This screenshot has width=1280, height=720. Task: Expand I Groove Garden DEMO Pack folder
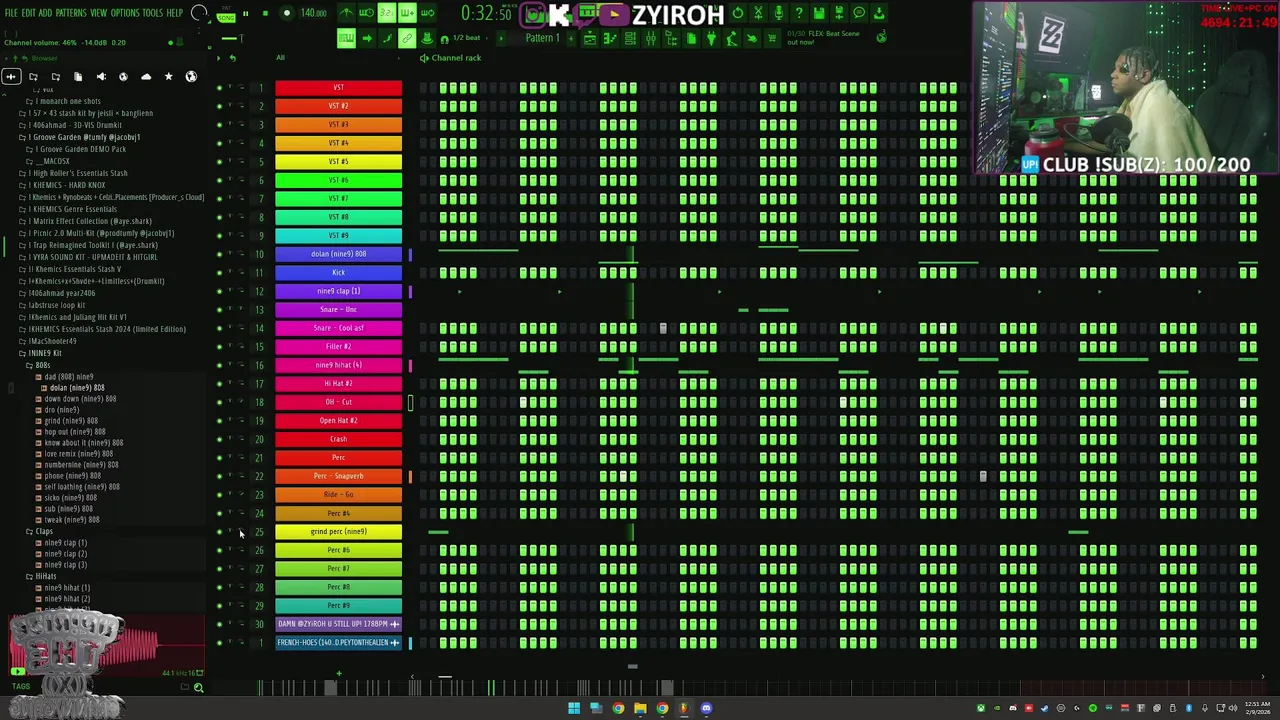[80, 149]
